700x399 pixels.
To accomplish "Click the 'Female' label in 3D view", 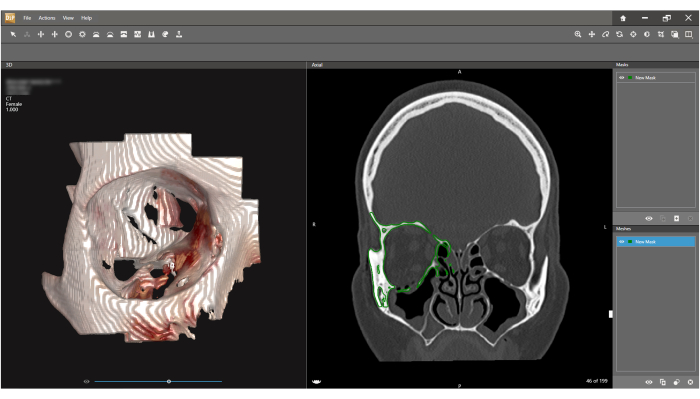I will pos(14,104).
